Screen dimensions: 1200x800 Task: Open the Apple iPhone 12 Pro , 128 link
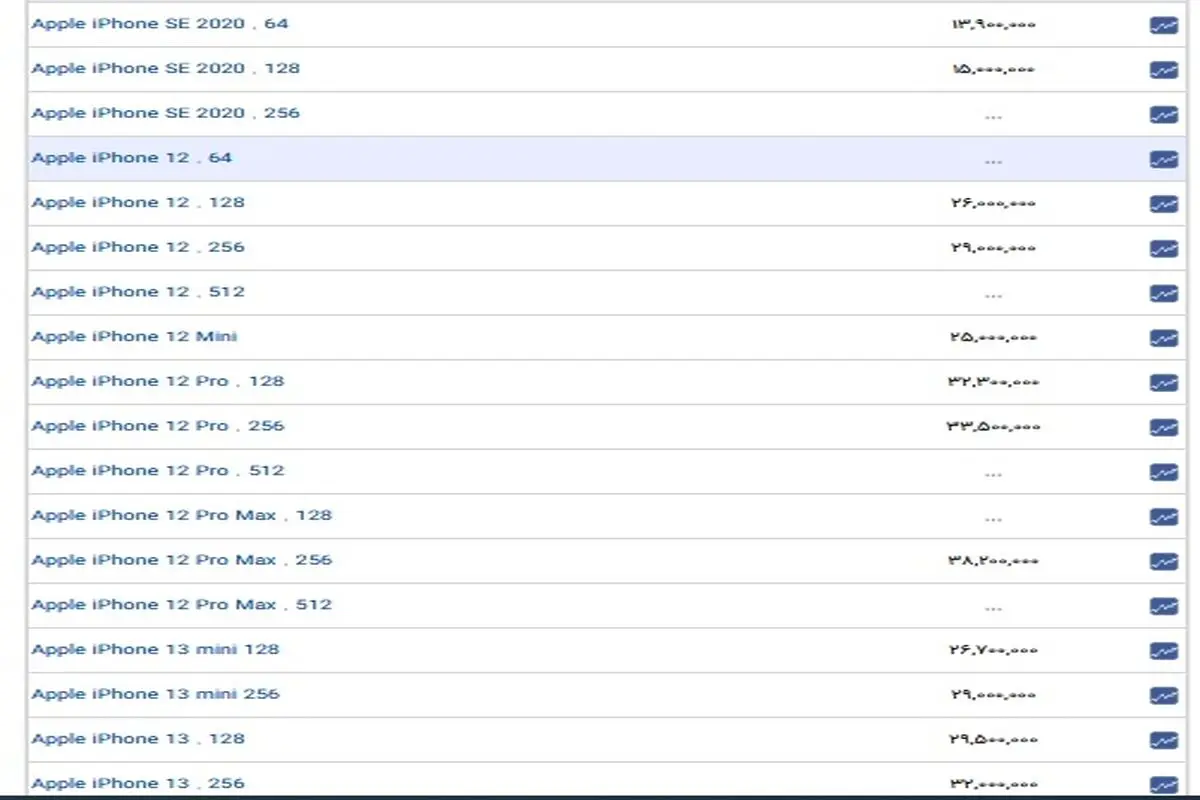point(158,381)
